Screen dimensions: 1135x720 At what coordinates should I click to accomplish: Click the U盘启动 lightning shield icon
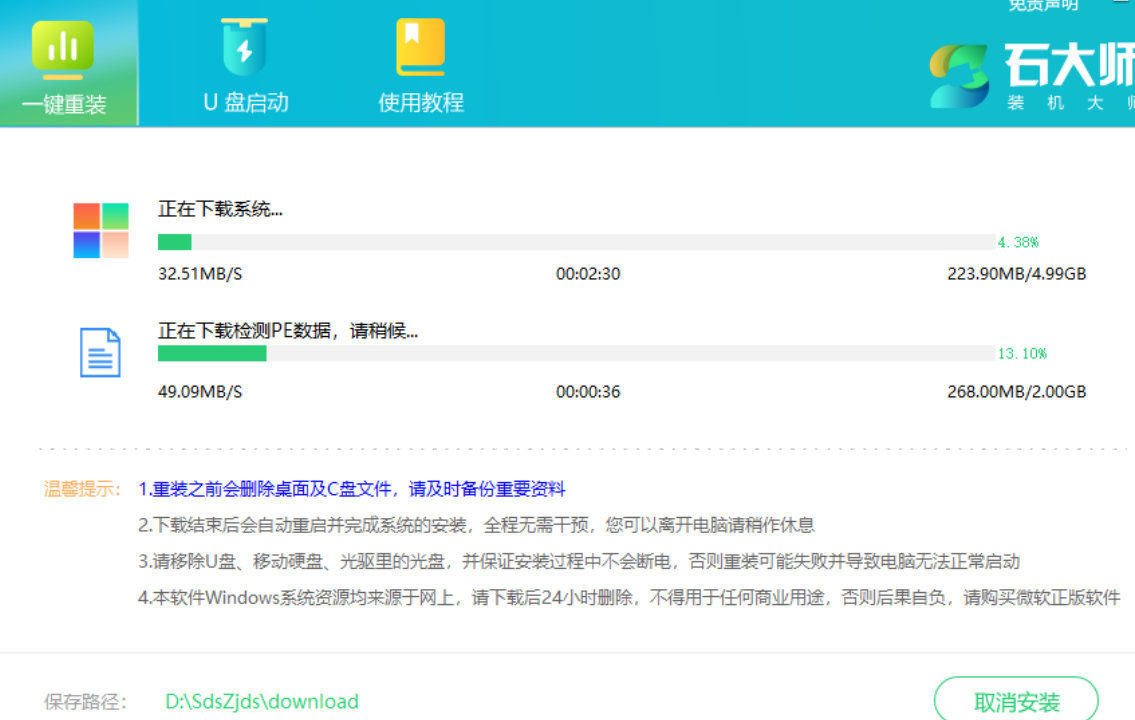coord(245,47)
